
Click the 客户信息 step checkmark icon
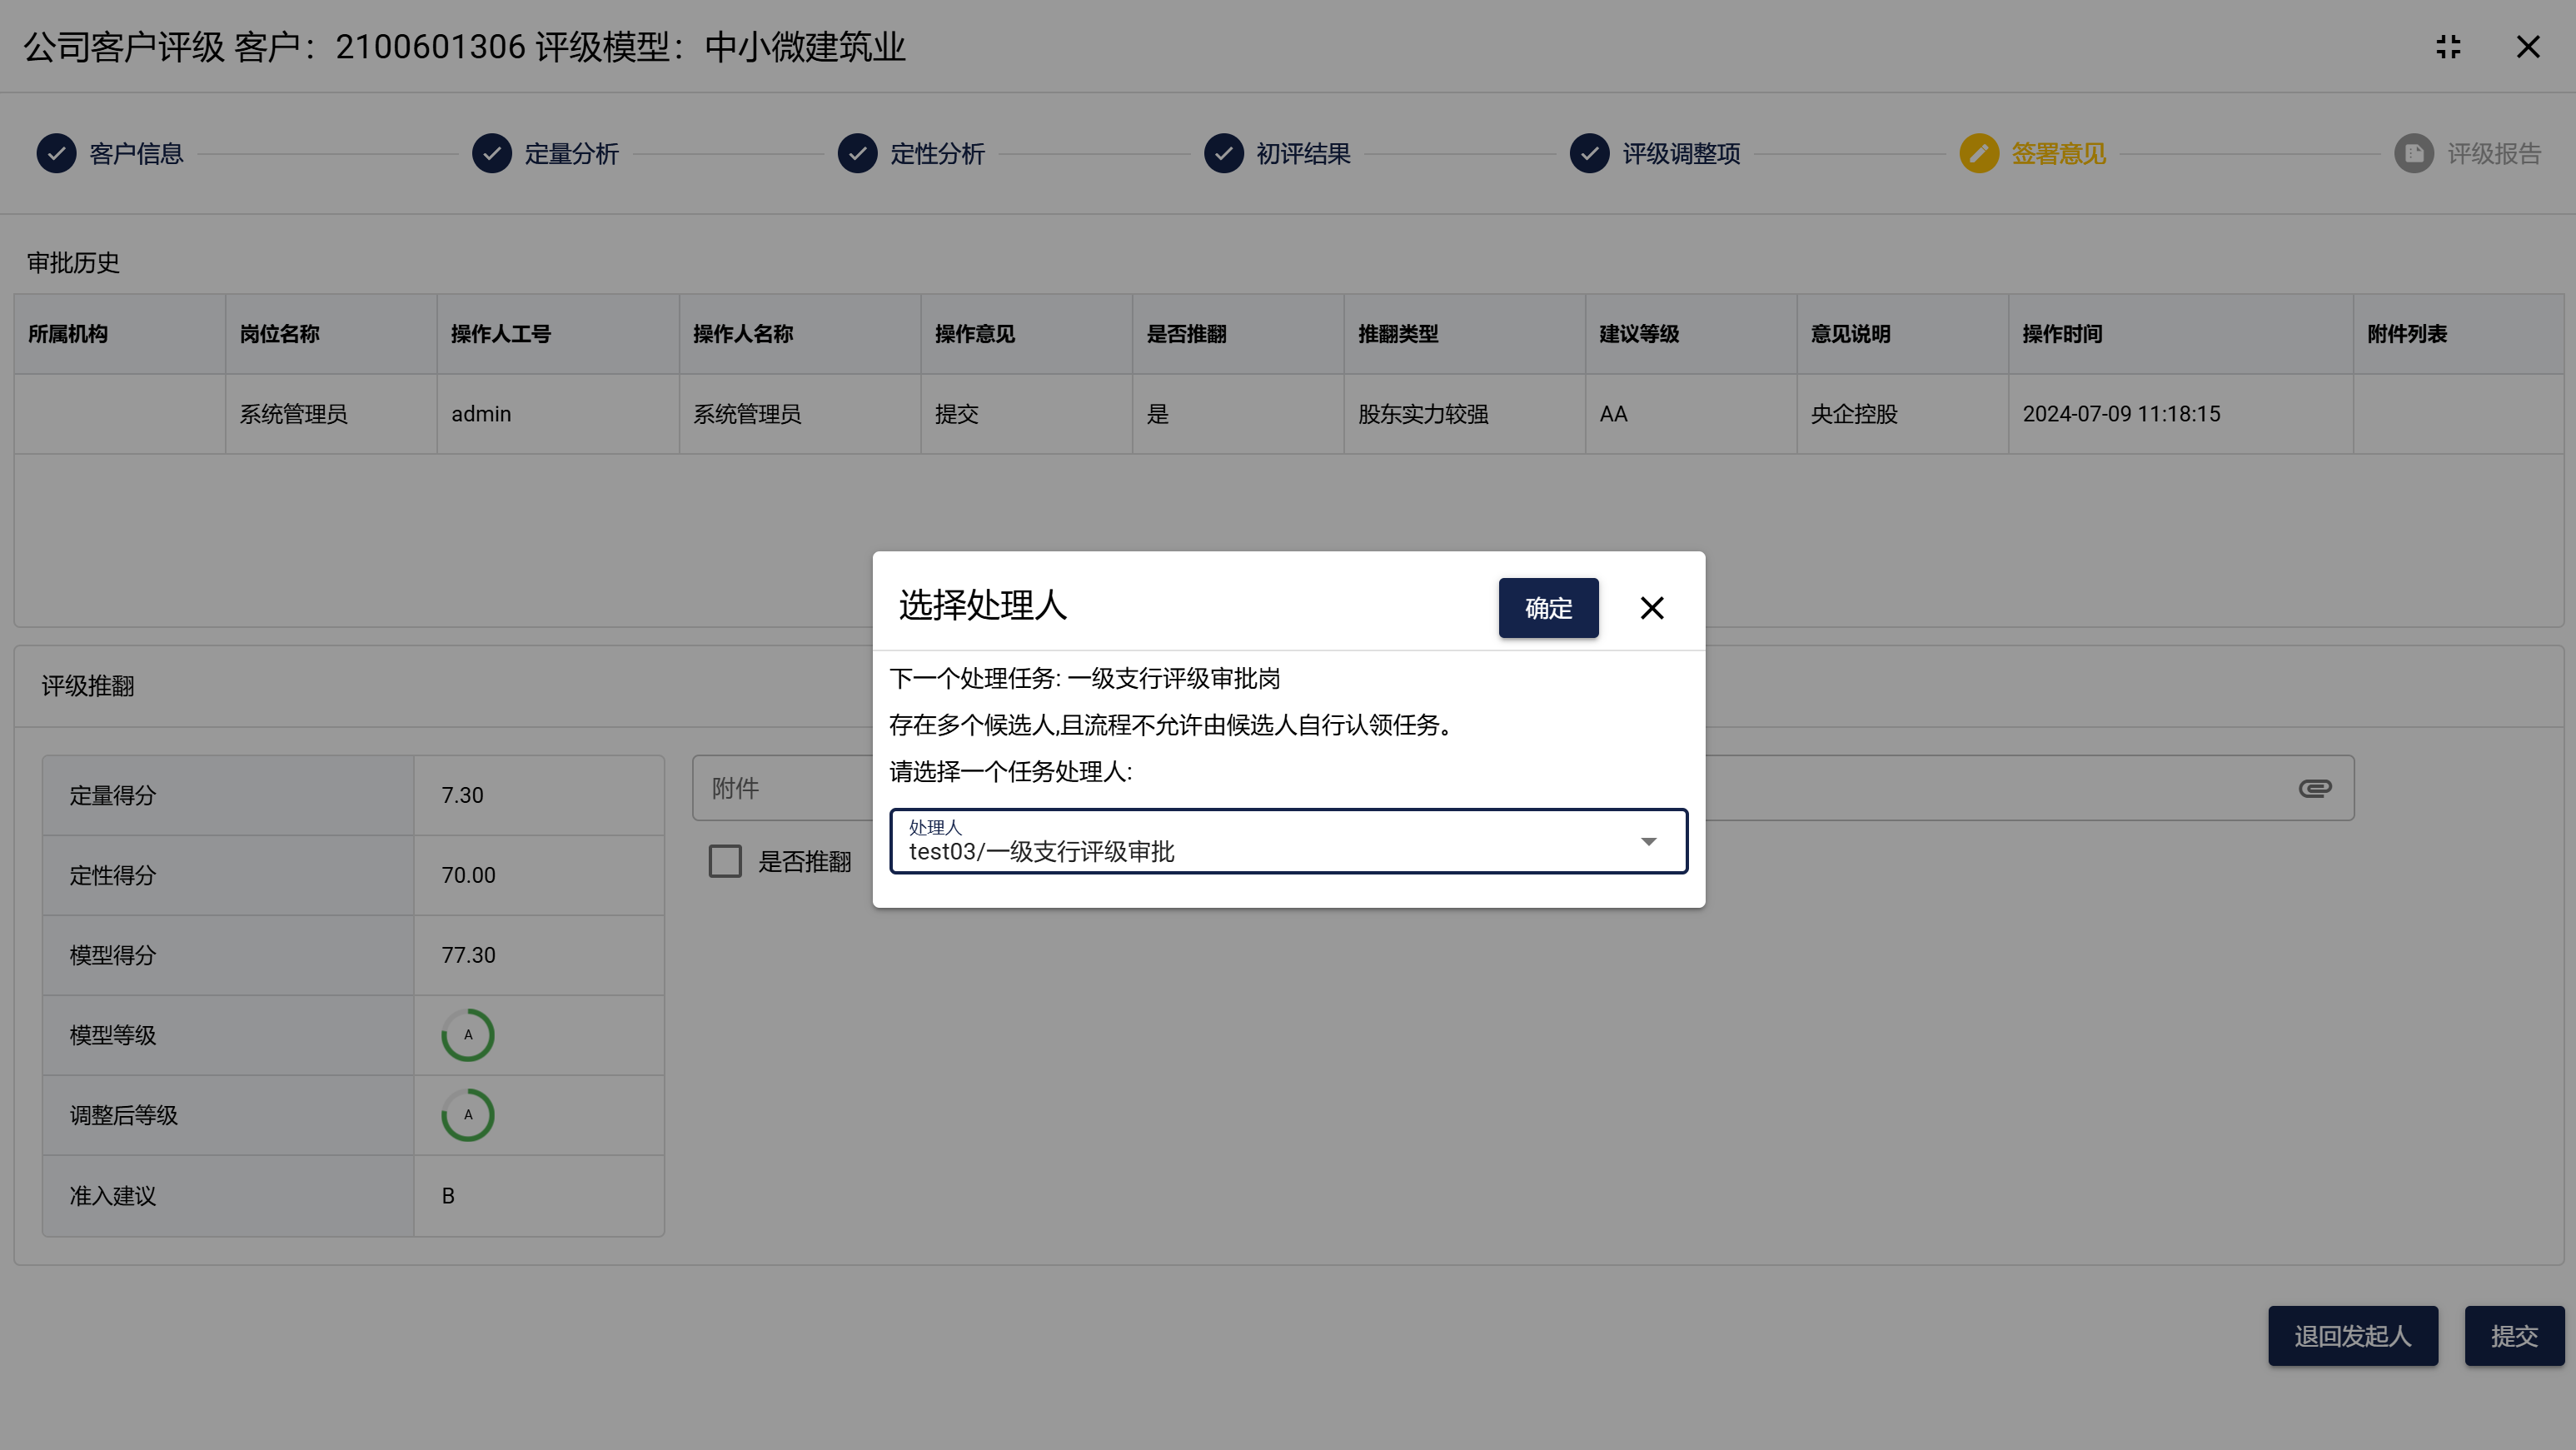pos(56,153)
